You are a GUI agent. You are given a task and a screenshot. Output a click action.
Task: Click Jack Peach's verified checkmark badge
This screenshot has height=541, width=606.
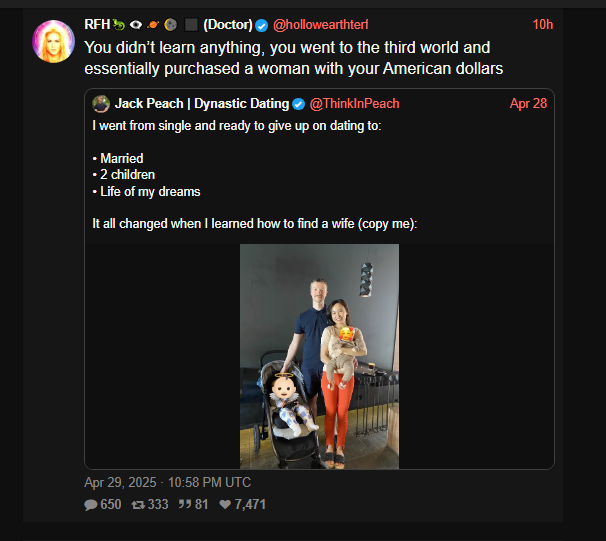click(x=298, y=104)
